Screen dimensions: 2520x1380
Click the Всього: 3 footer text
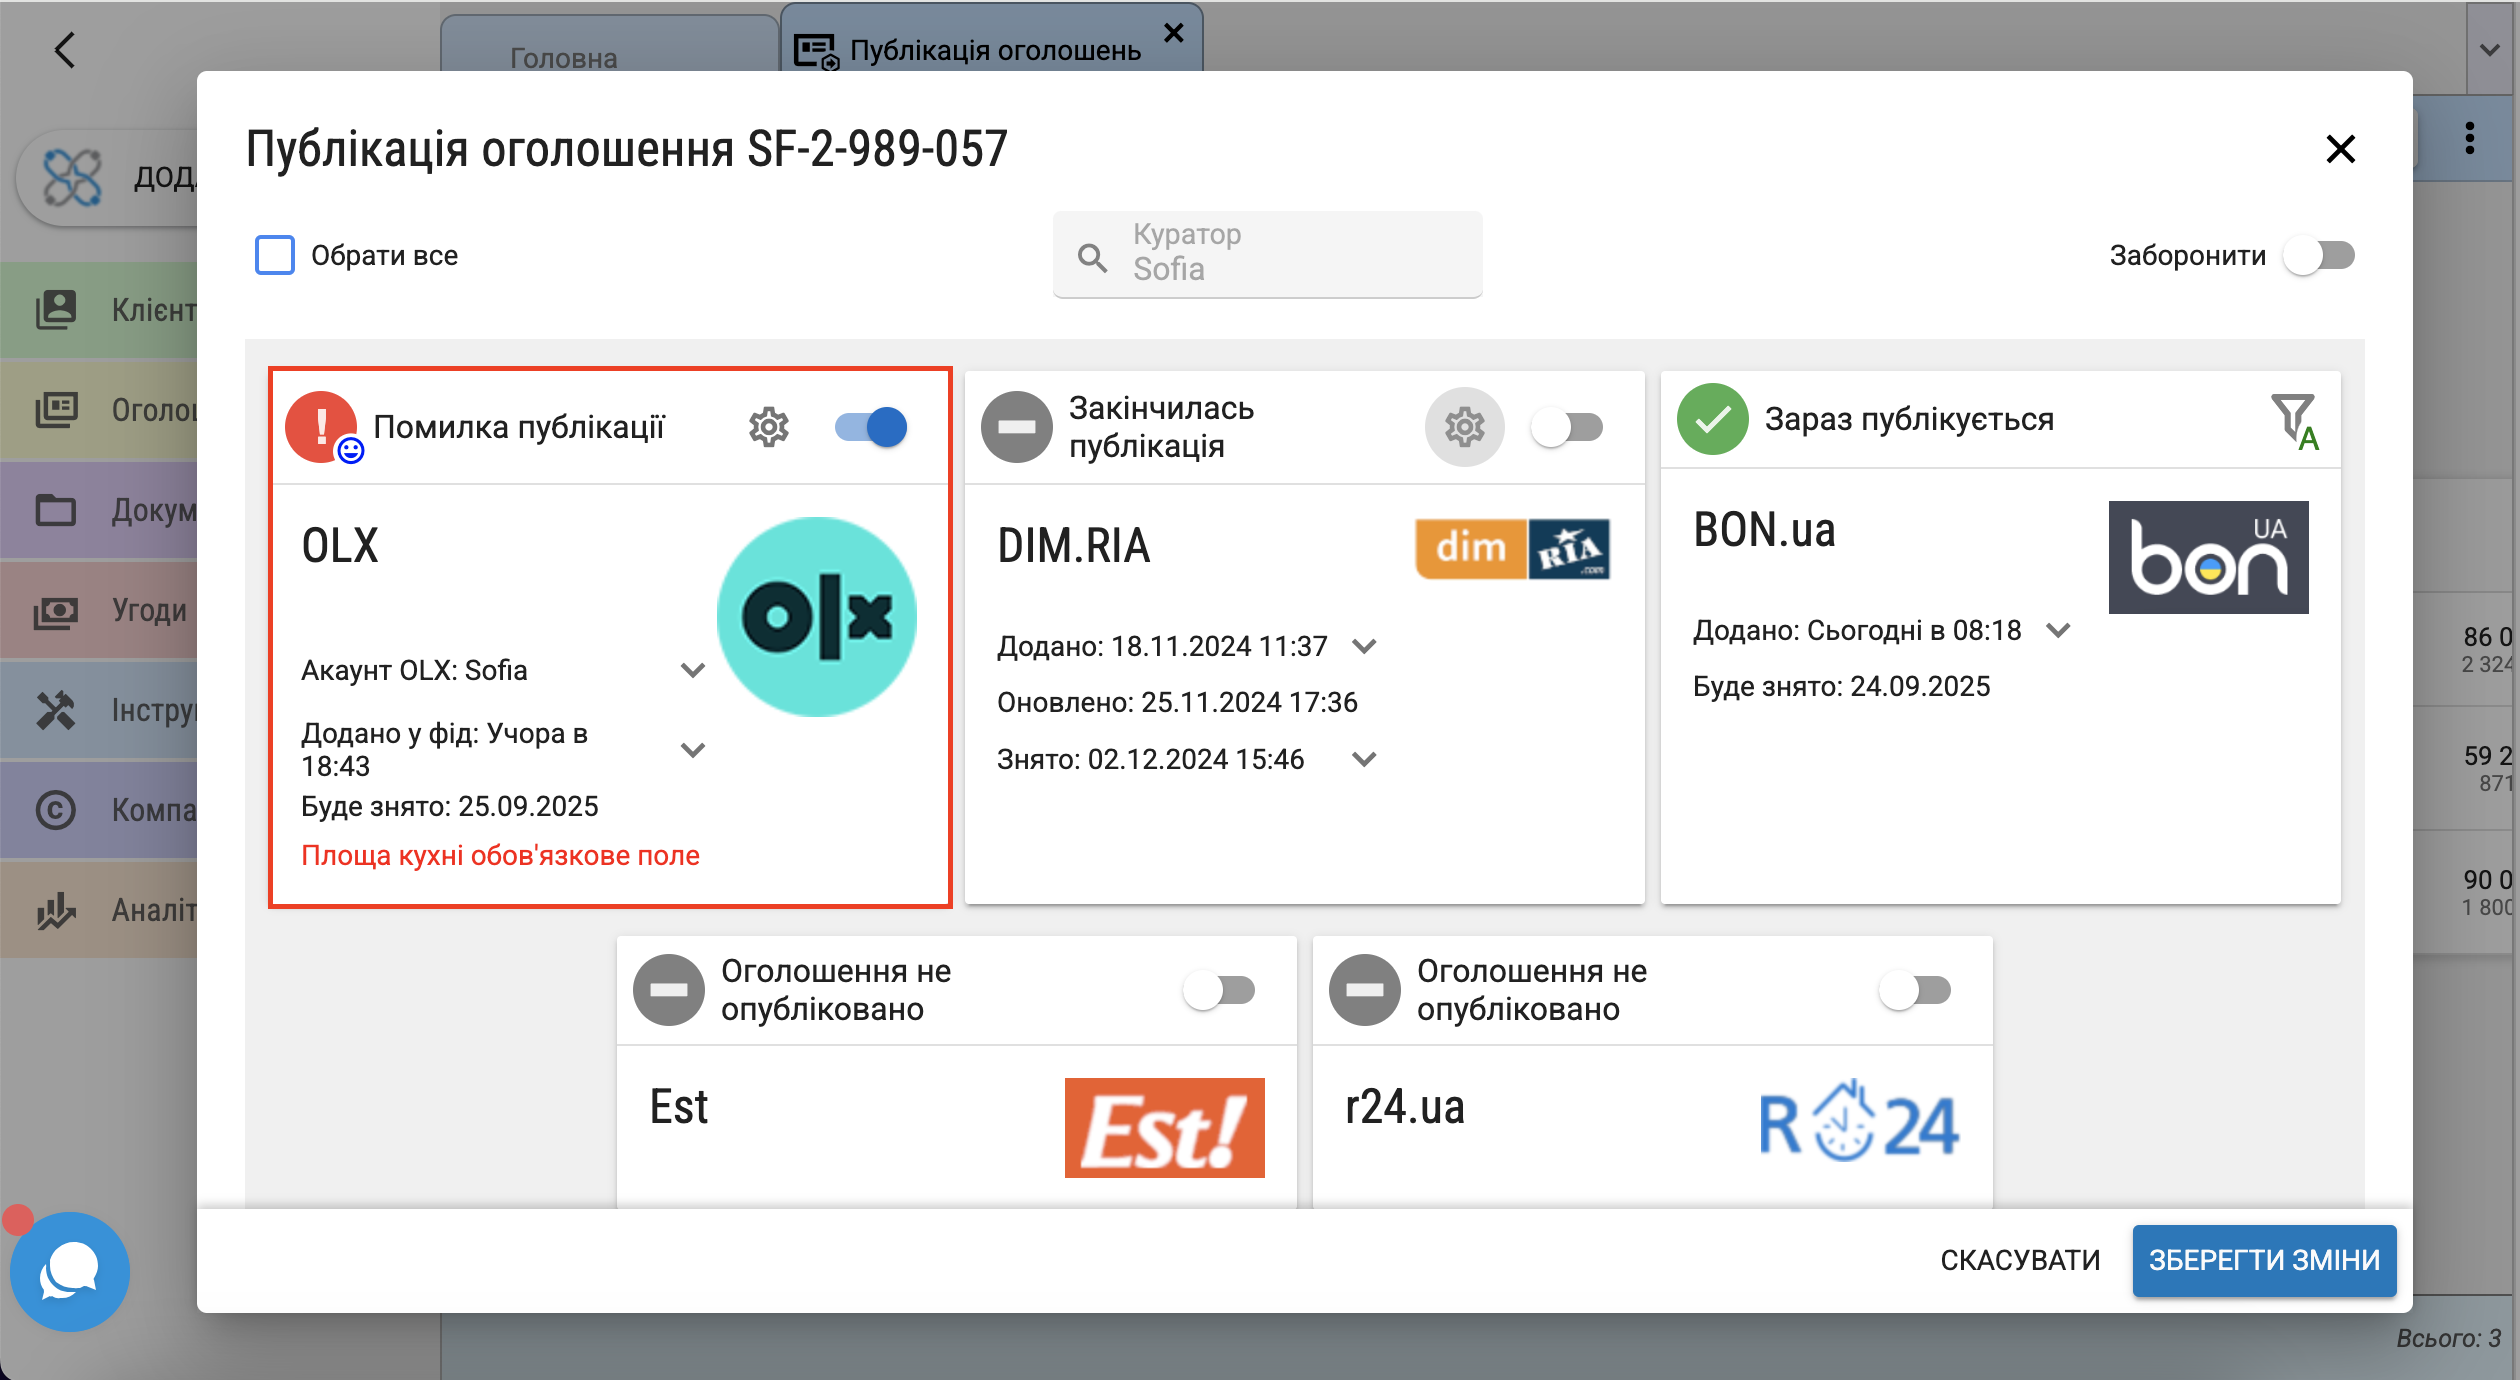coord(2448,1338)
